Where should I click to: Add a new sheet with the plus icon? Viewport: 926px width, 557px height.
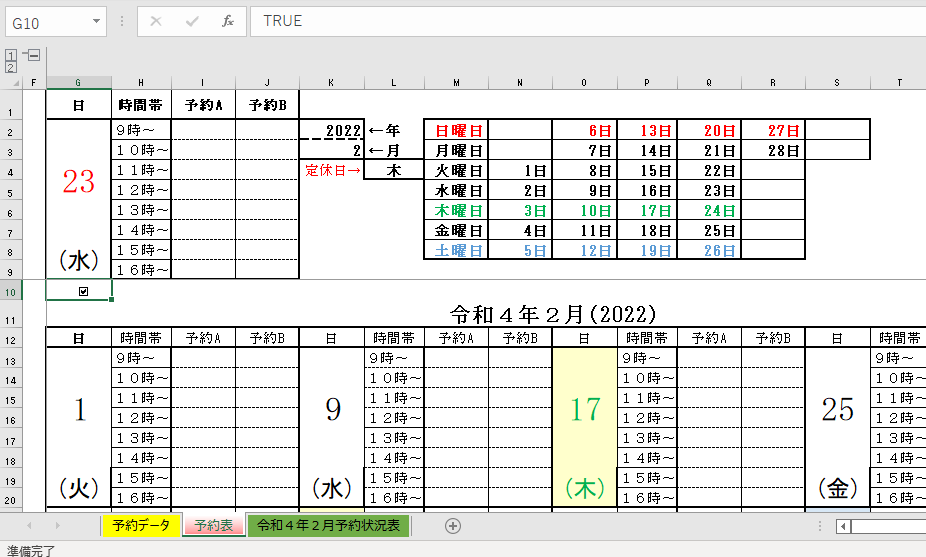pyautogui.click(x=453, y=526)
